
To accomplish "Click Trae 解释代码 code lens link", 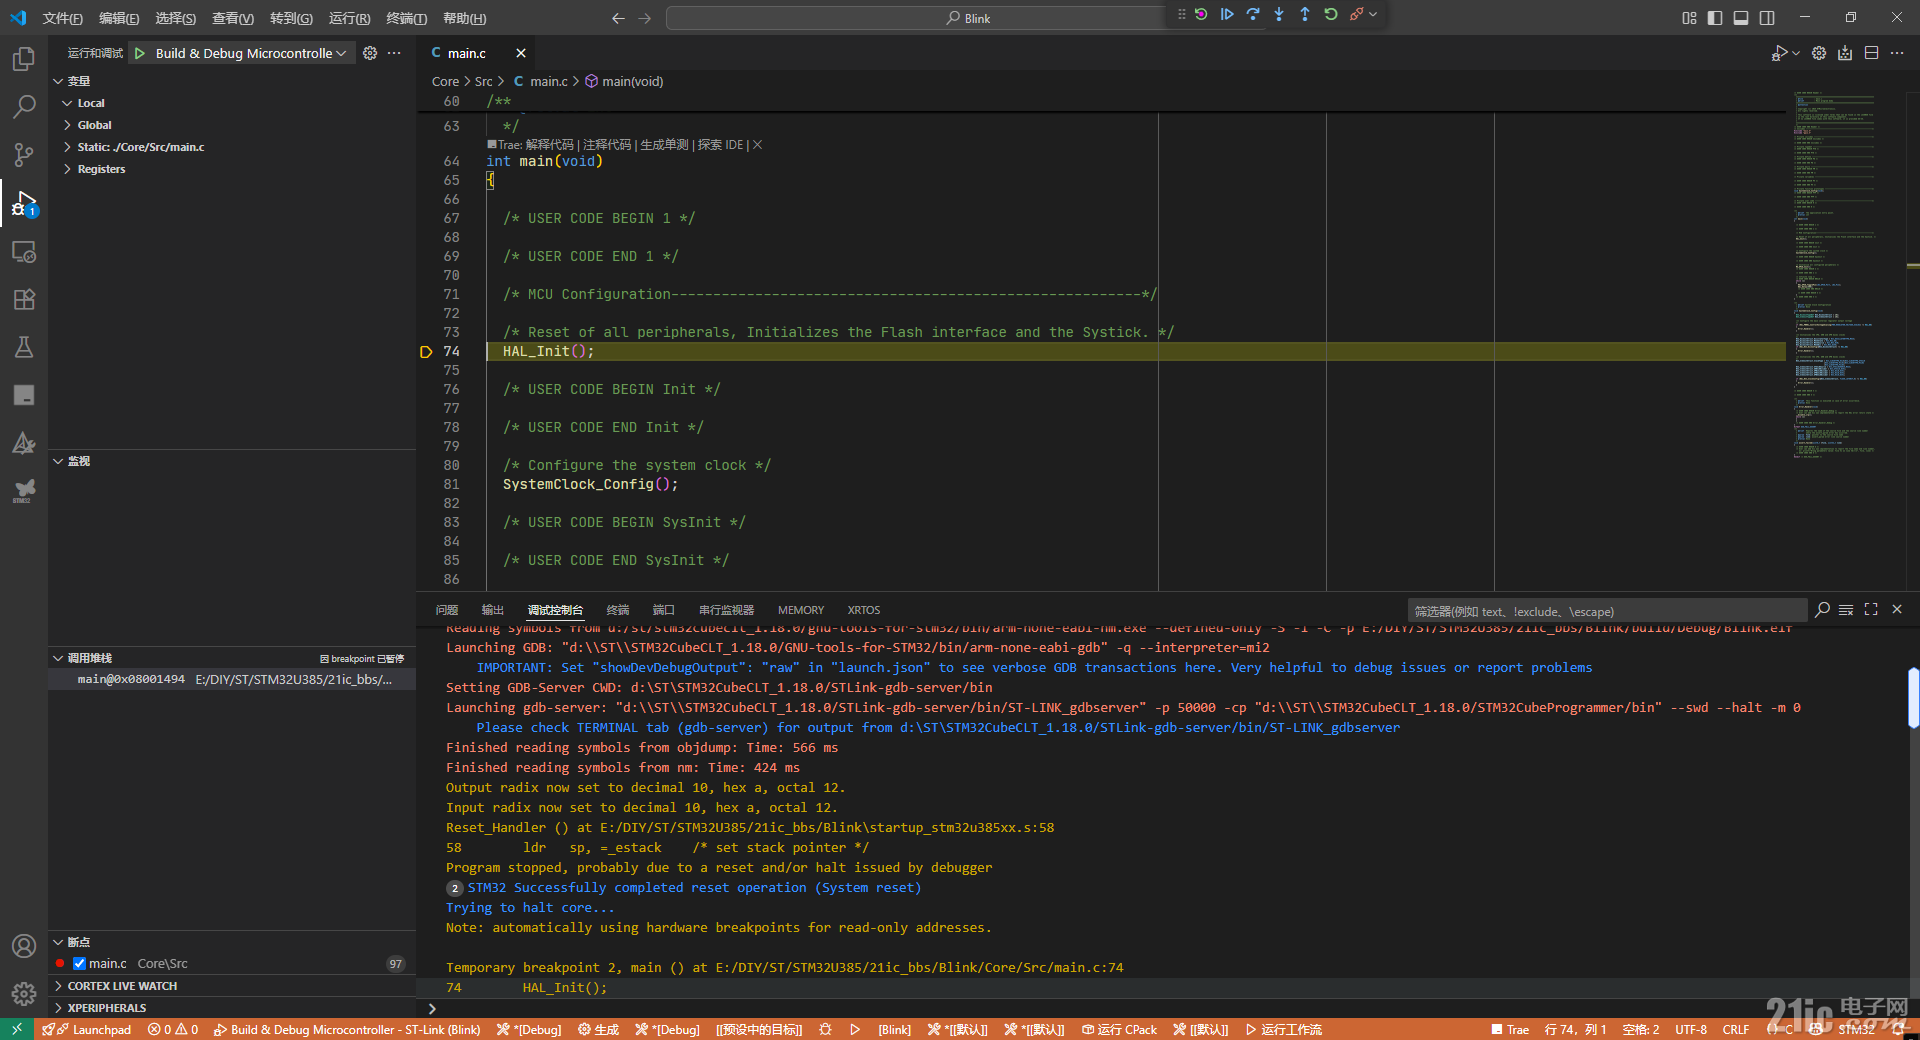I will 549,145.
